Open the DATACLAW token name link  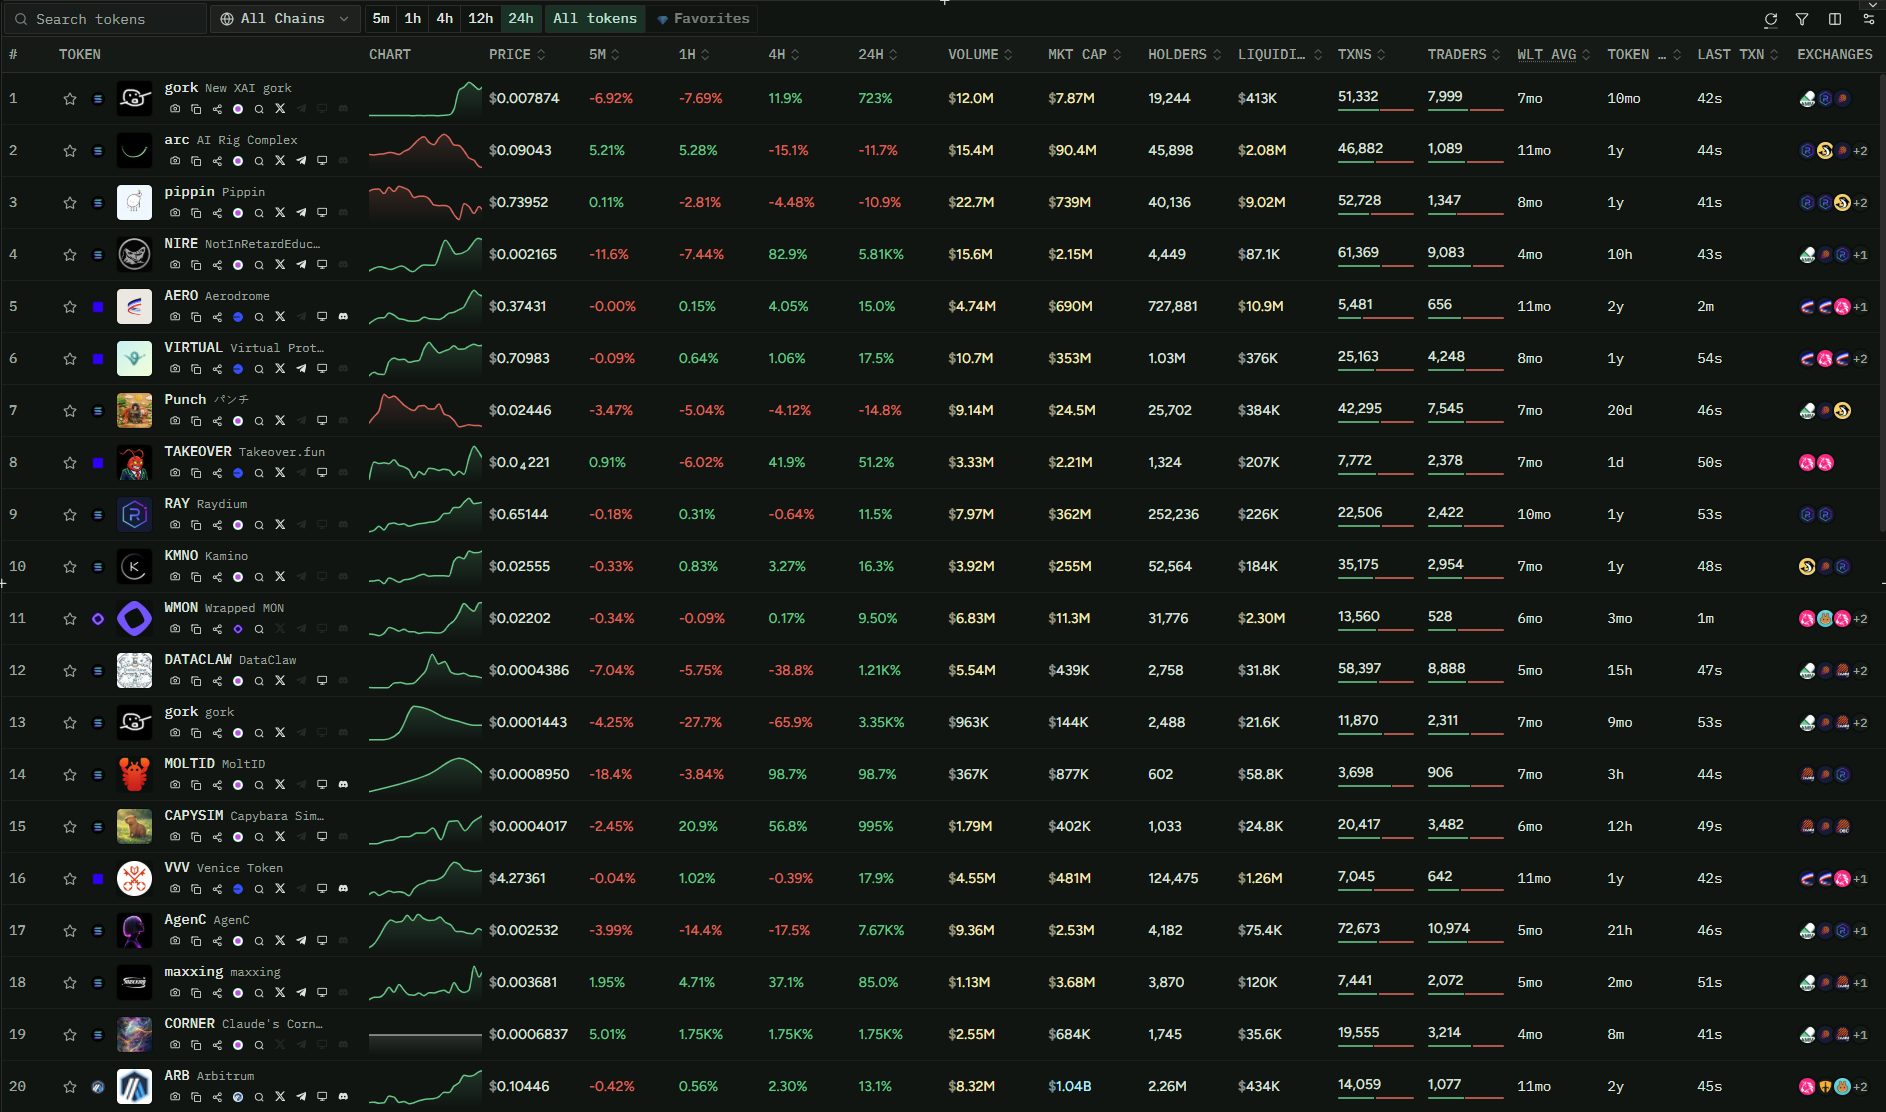pyautogui.click(x=198, y=660)
